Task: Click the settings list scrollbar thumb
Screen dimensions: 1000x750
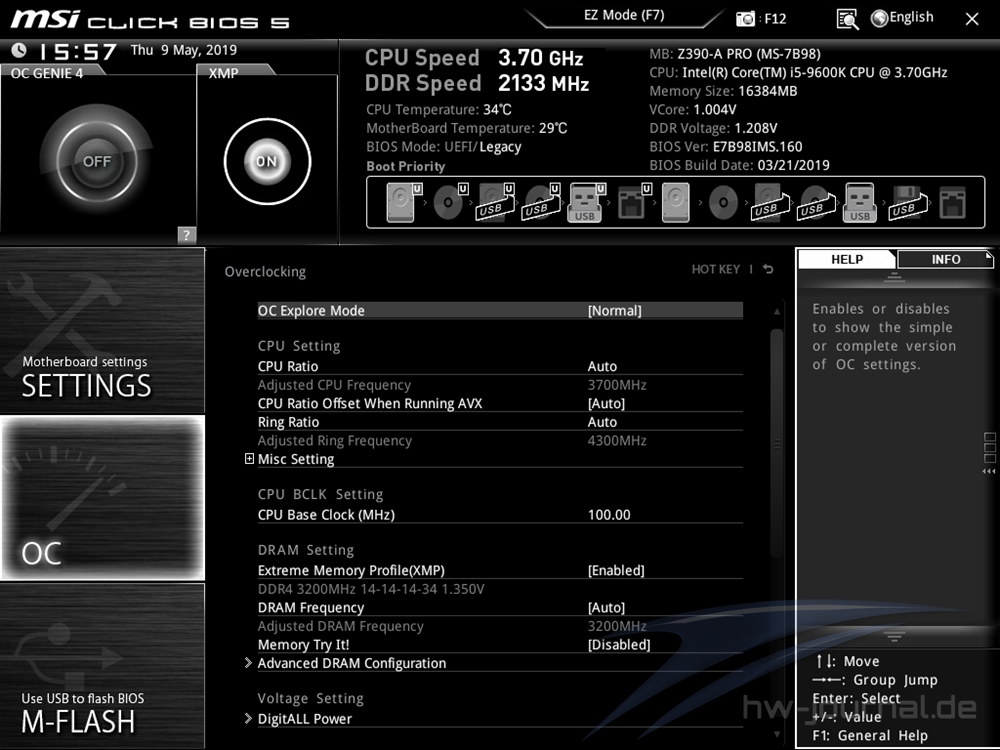Action: 776,443
